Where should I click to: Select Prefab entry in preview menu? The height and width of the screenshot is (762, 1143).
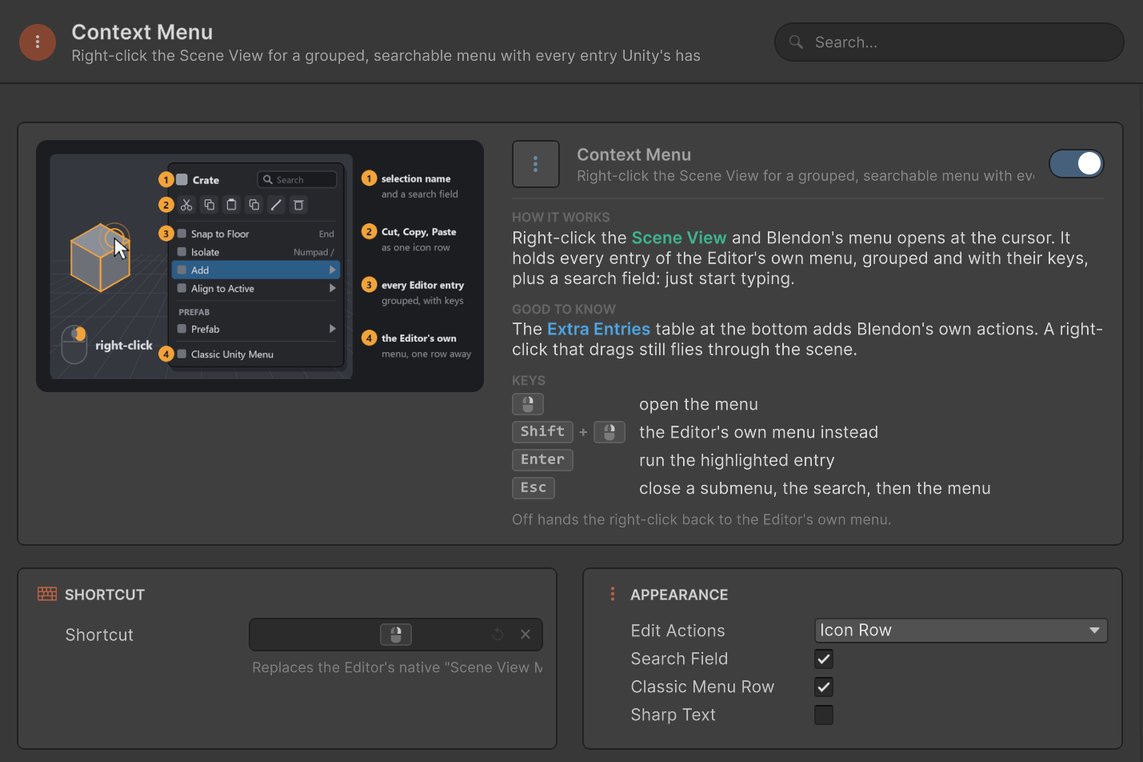[x=256, y=329]
